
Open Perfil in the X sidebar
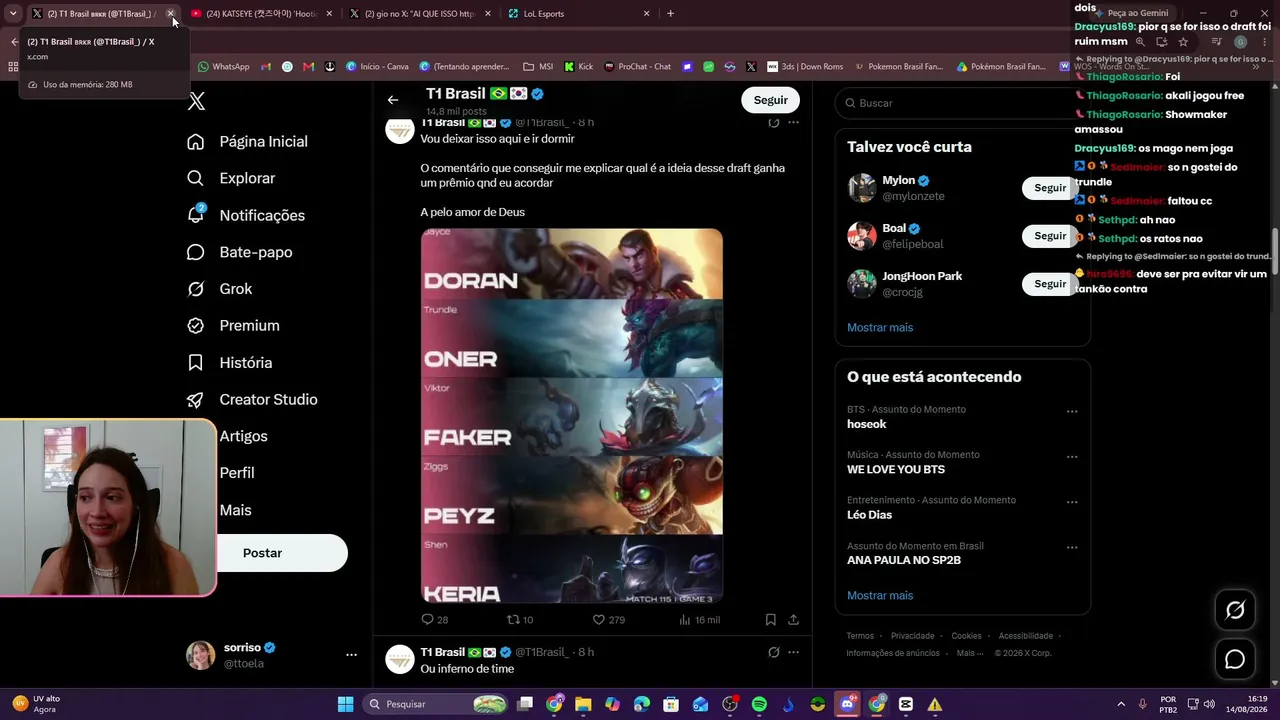click(x=237, y=473)
